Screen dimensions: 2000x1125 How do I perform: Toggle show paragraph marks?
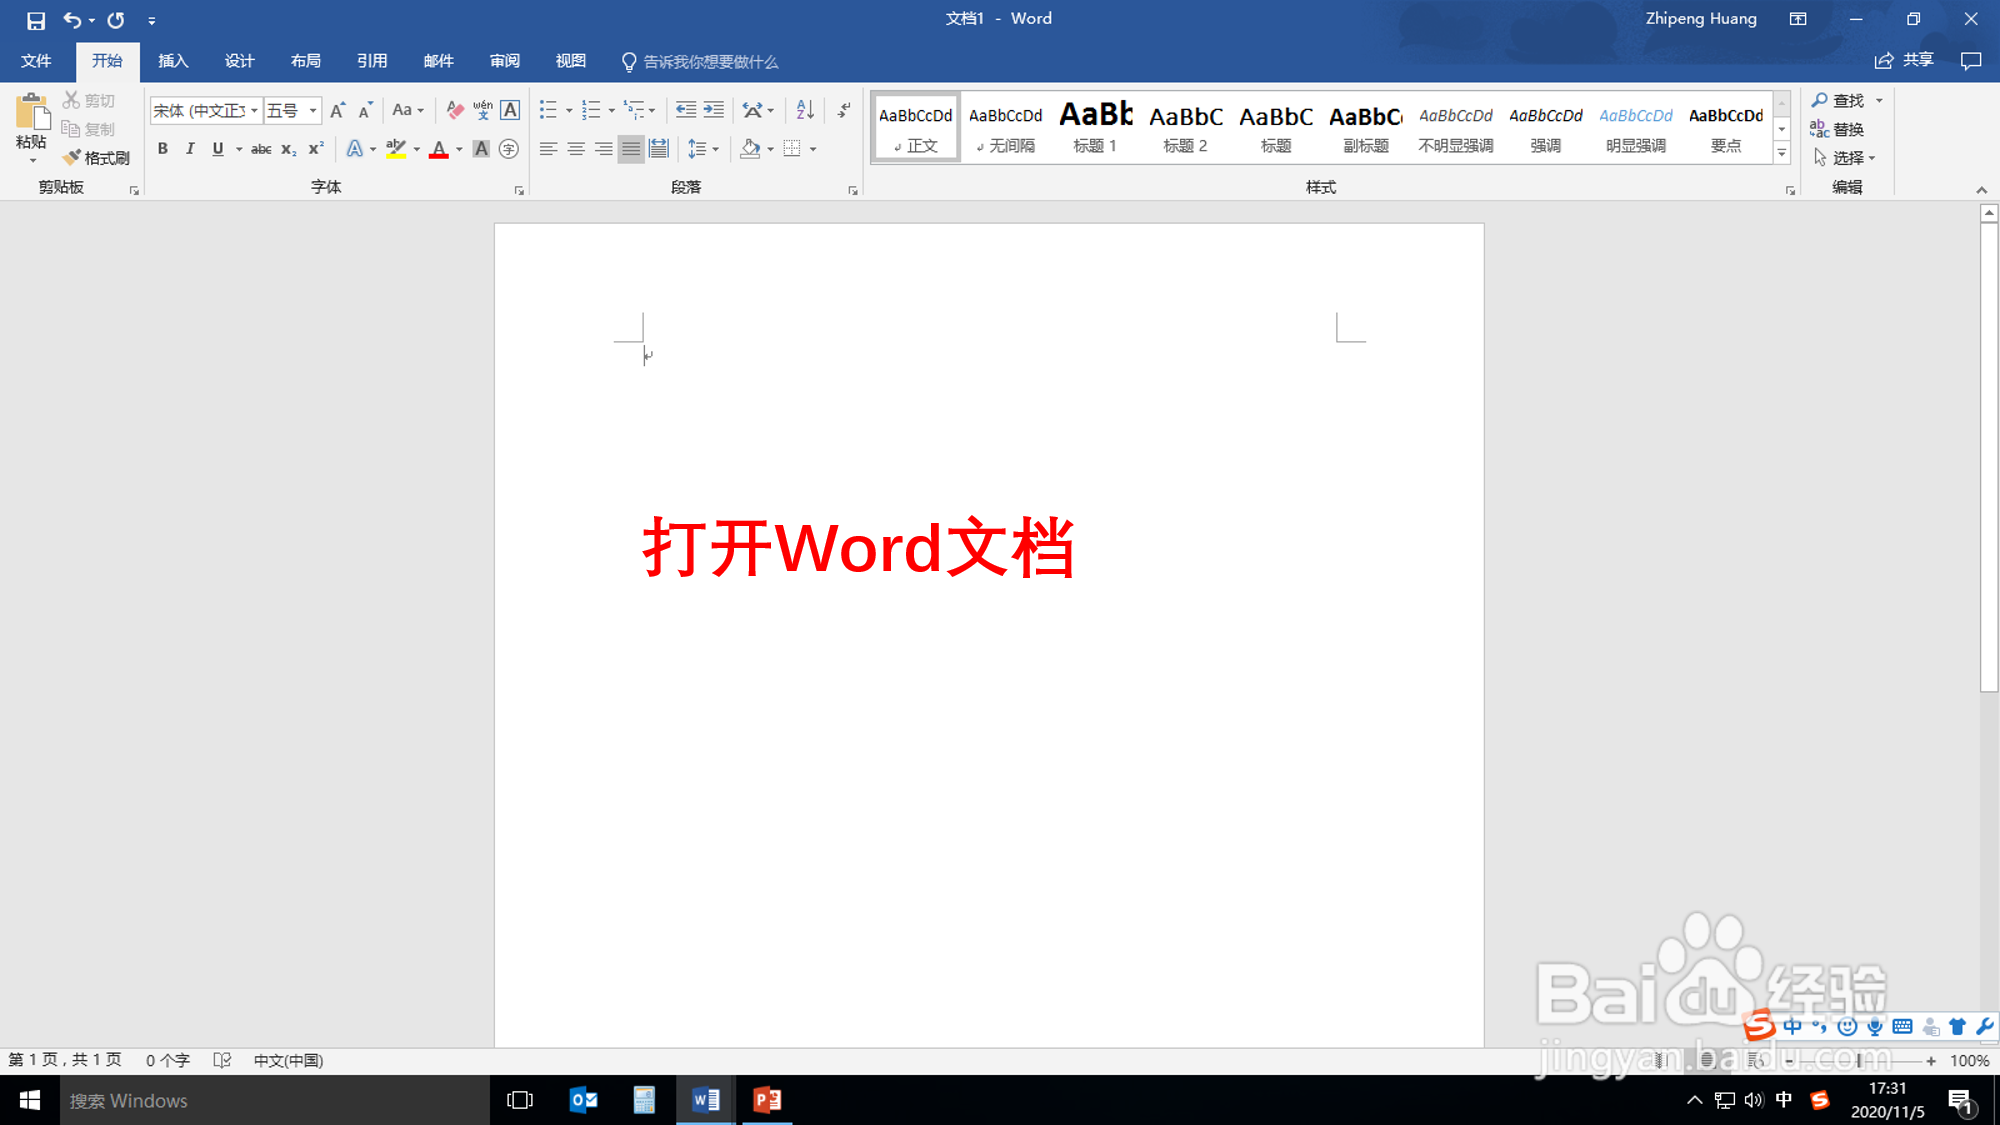coord(845,110)
